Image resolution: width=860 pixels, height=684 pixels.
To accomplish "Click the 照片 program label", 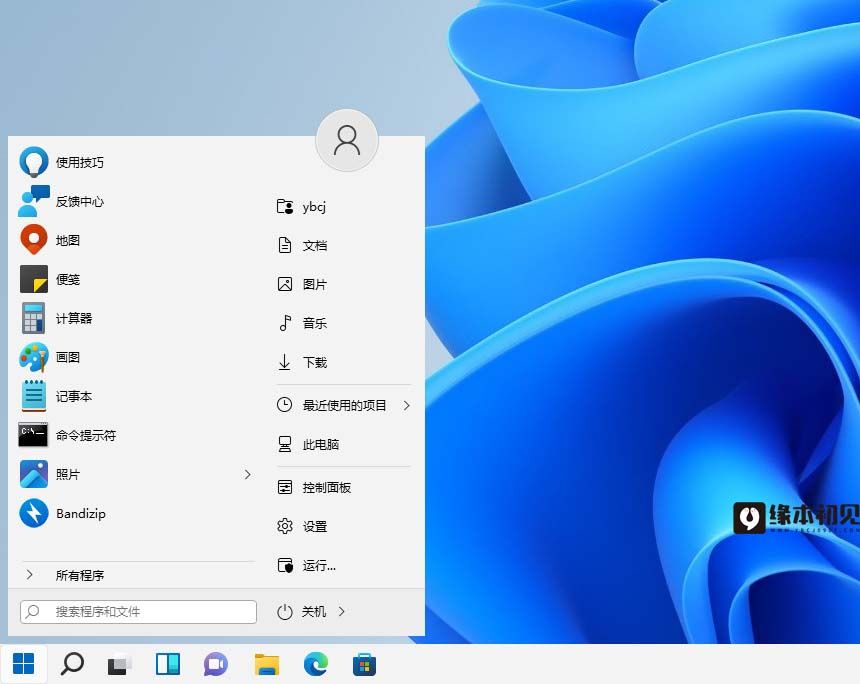I will (67, 474).
